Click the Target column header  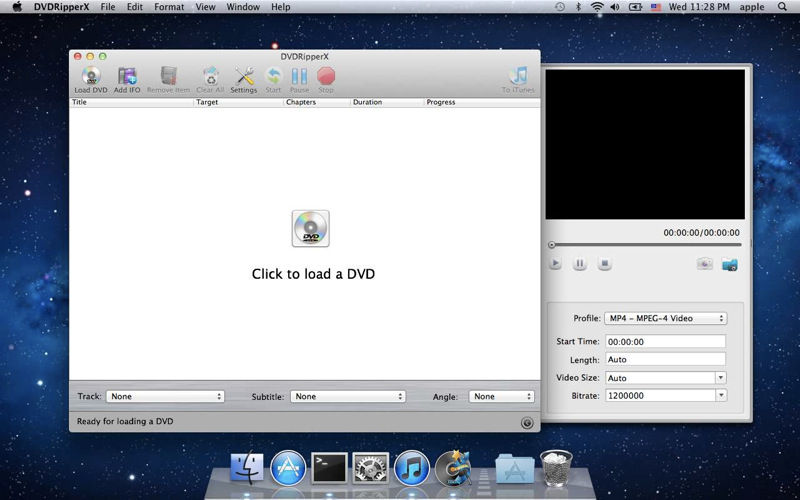[239, 102]
